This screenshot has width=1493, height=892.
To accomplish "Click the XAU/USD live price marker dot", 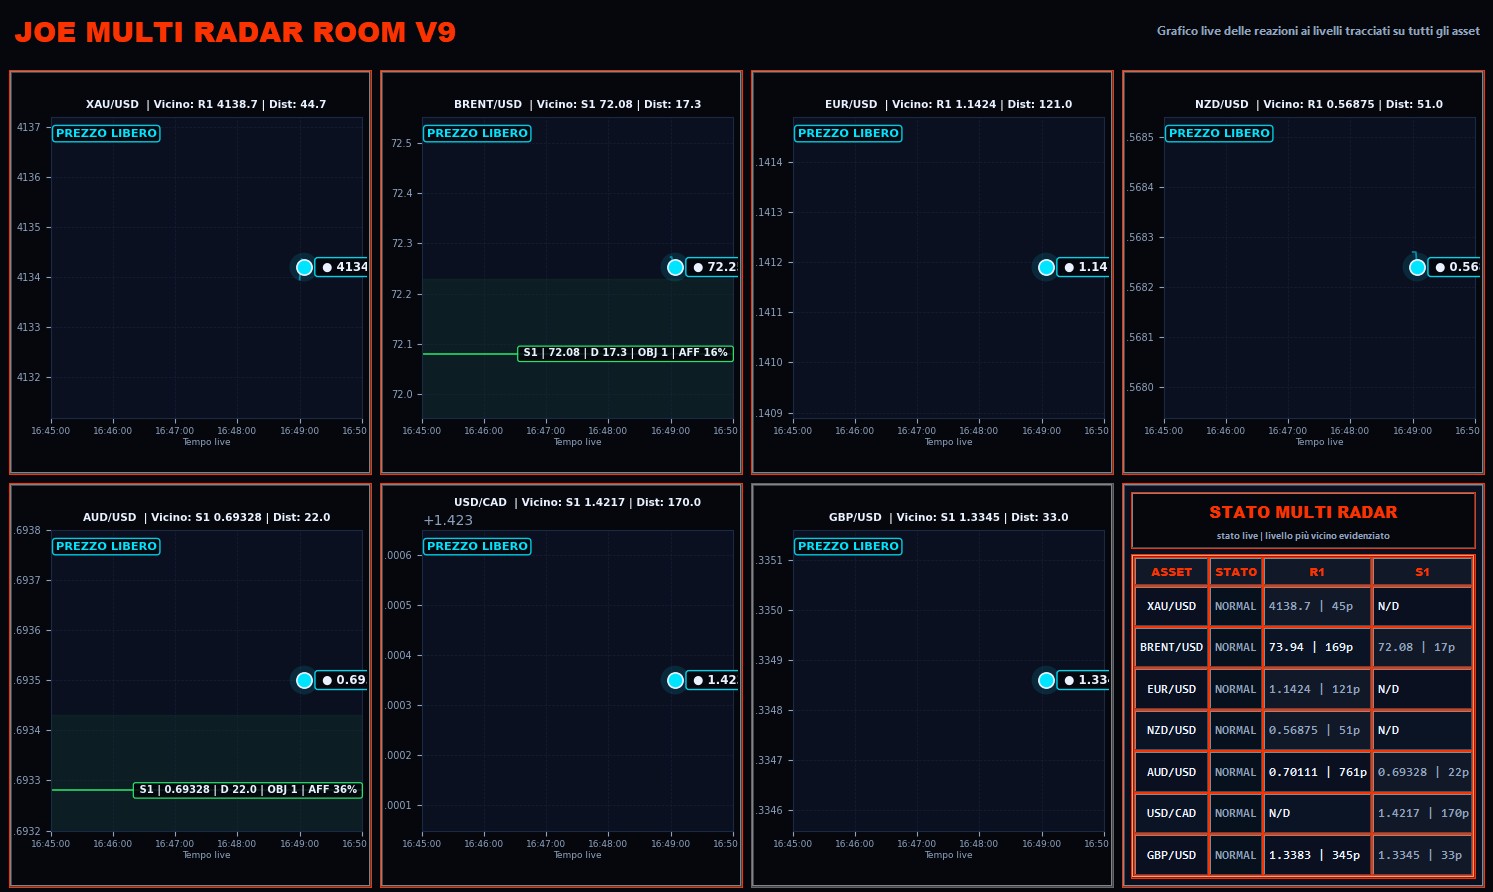I will coord(304,267).
